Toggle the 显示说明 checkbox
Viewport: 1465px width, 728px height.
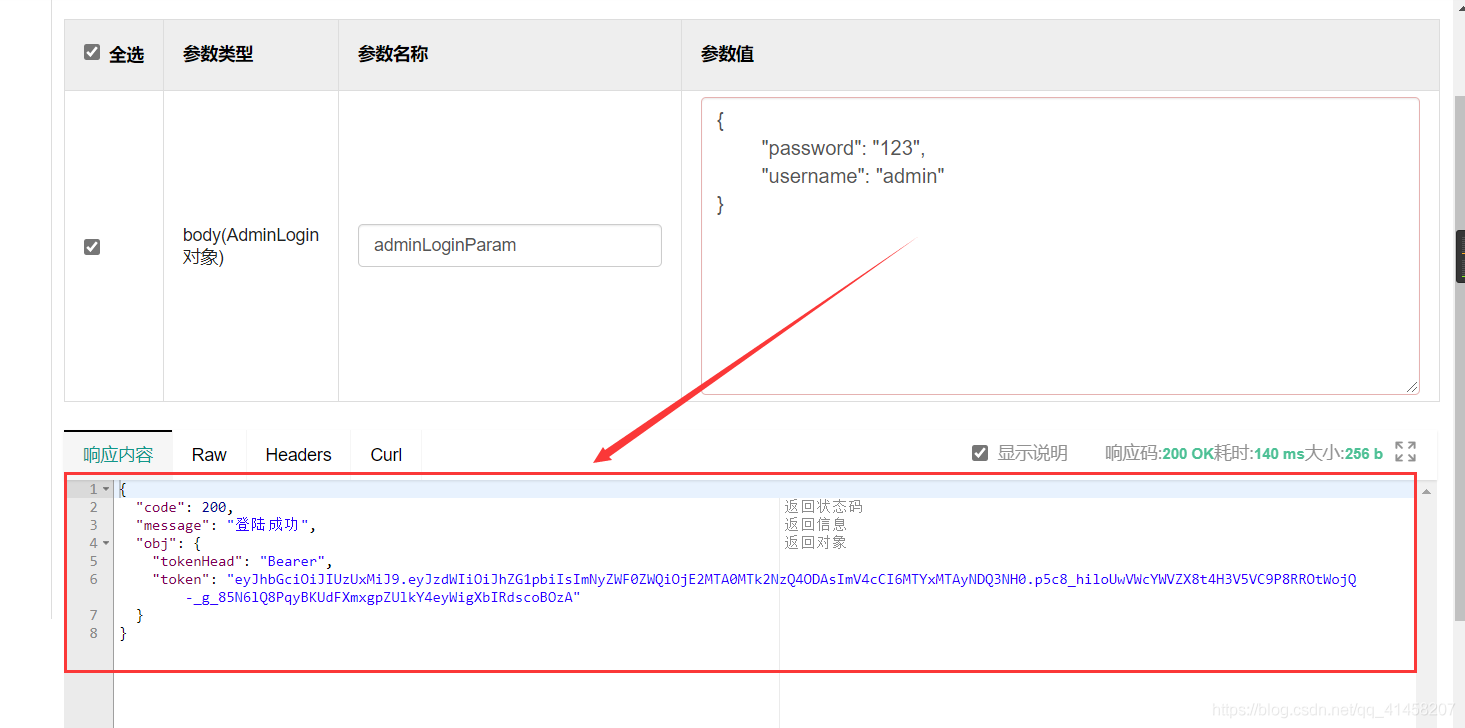980,453
